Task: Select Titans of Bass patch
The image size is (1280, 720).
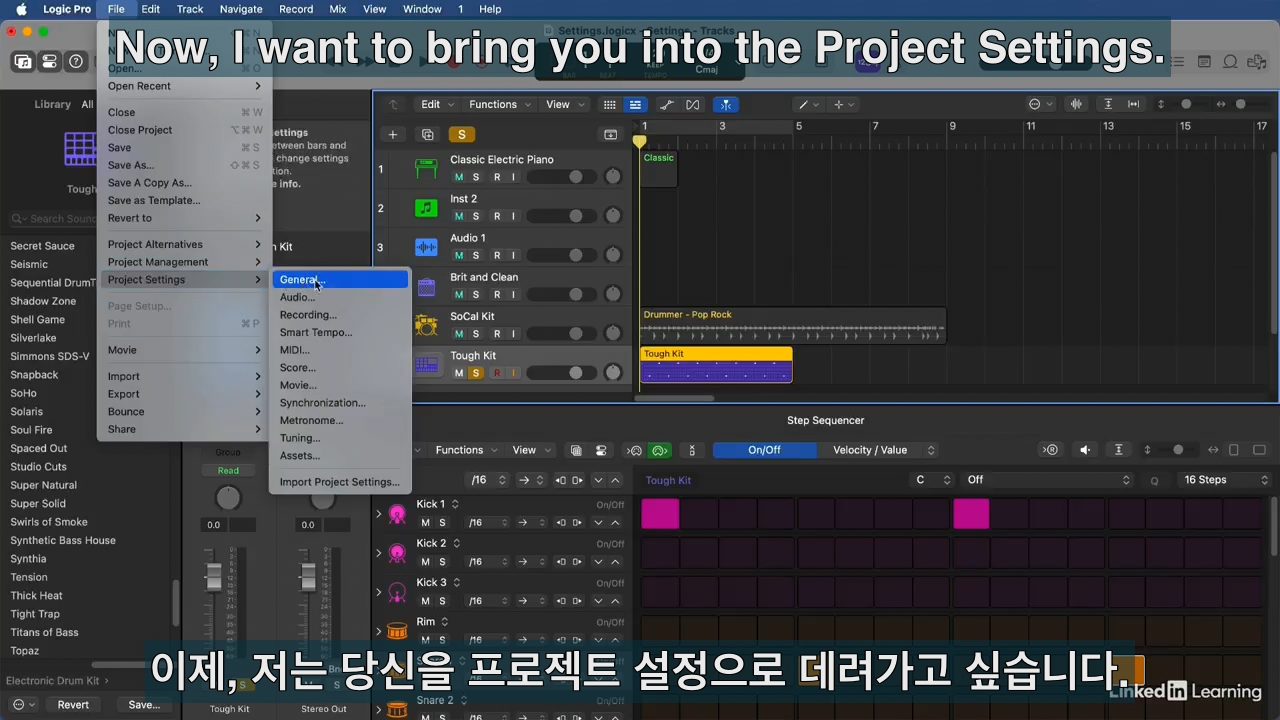Action: point(44,632)
